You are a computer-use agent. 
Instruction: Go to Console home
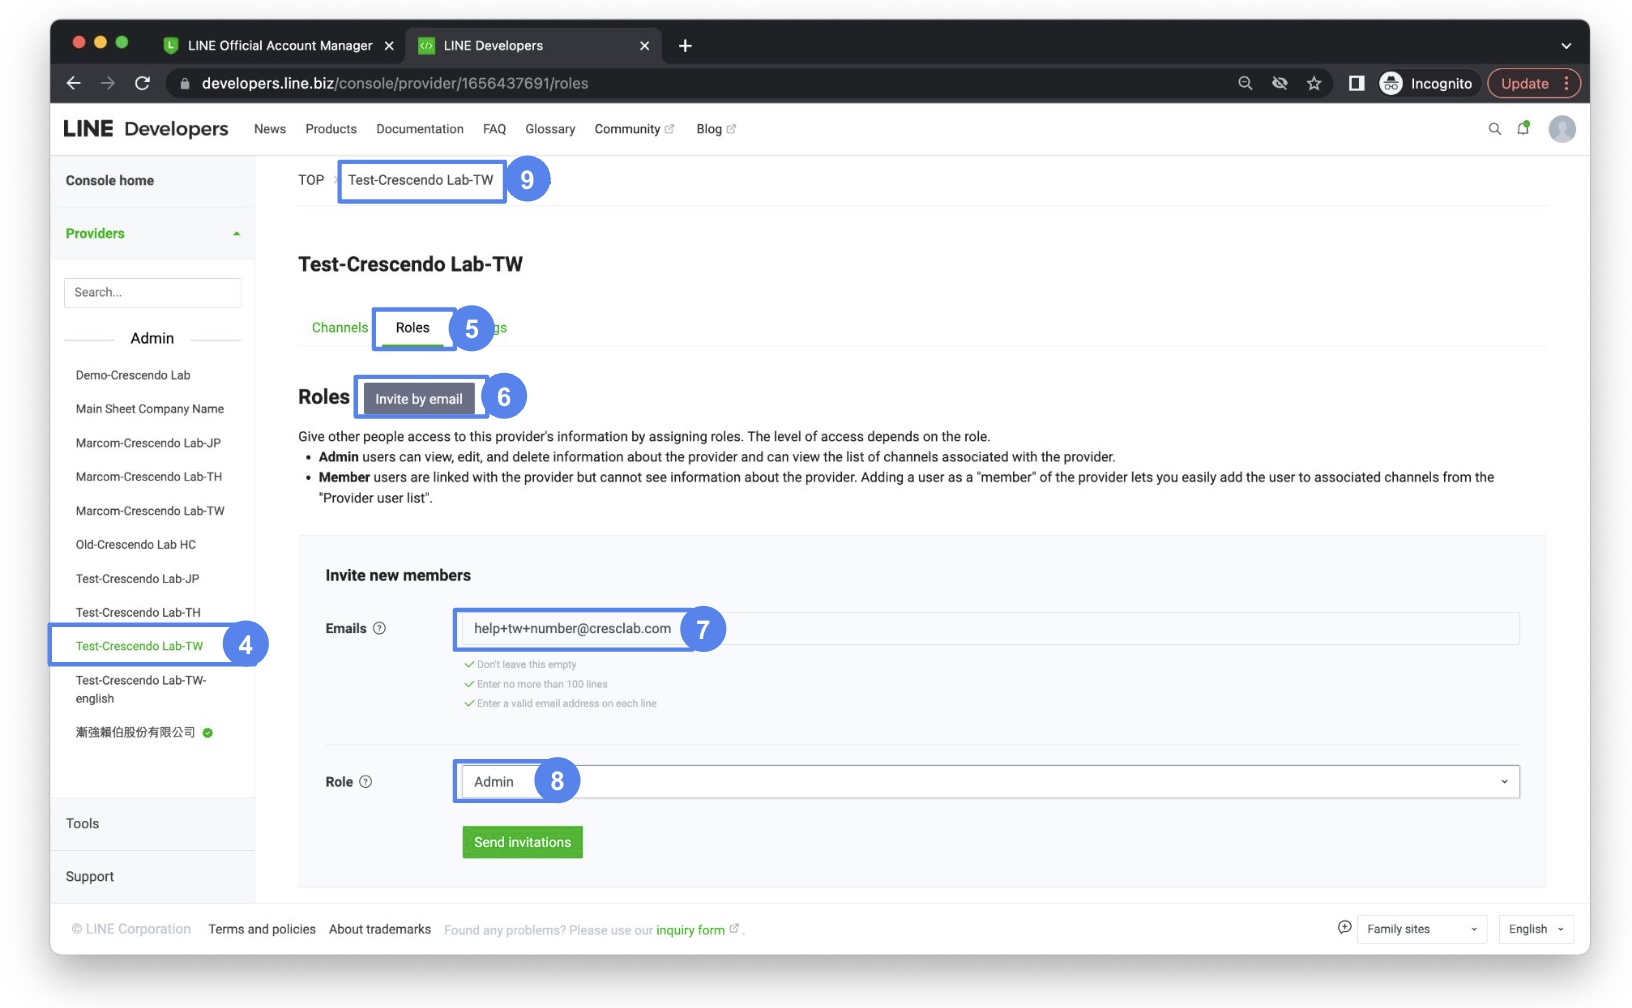point(110,181)
